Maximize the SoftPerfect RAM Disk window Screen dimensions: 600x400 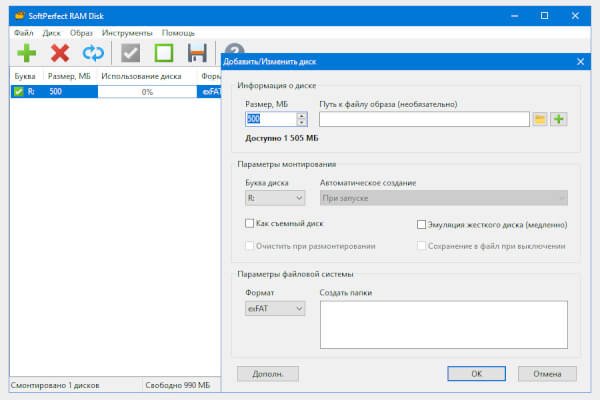pos(545,16)
